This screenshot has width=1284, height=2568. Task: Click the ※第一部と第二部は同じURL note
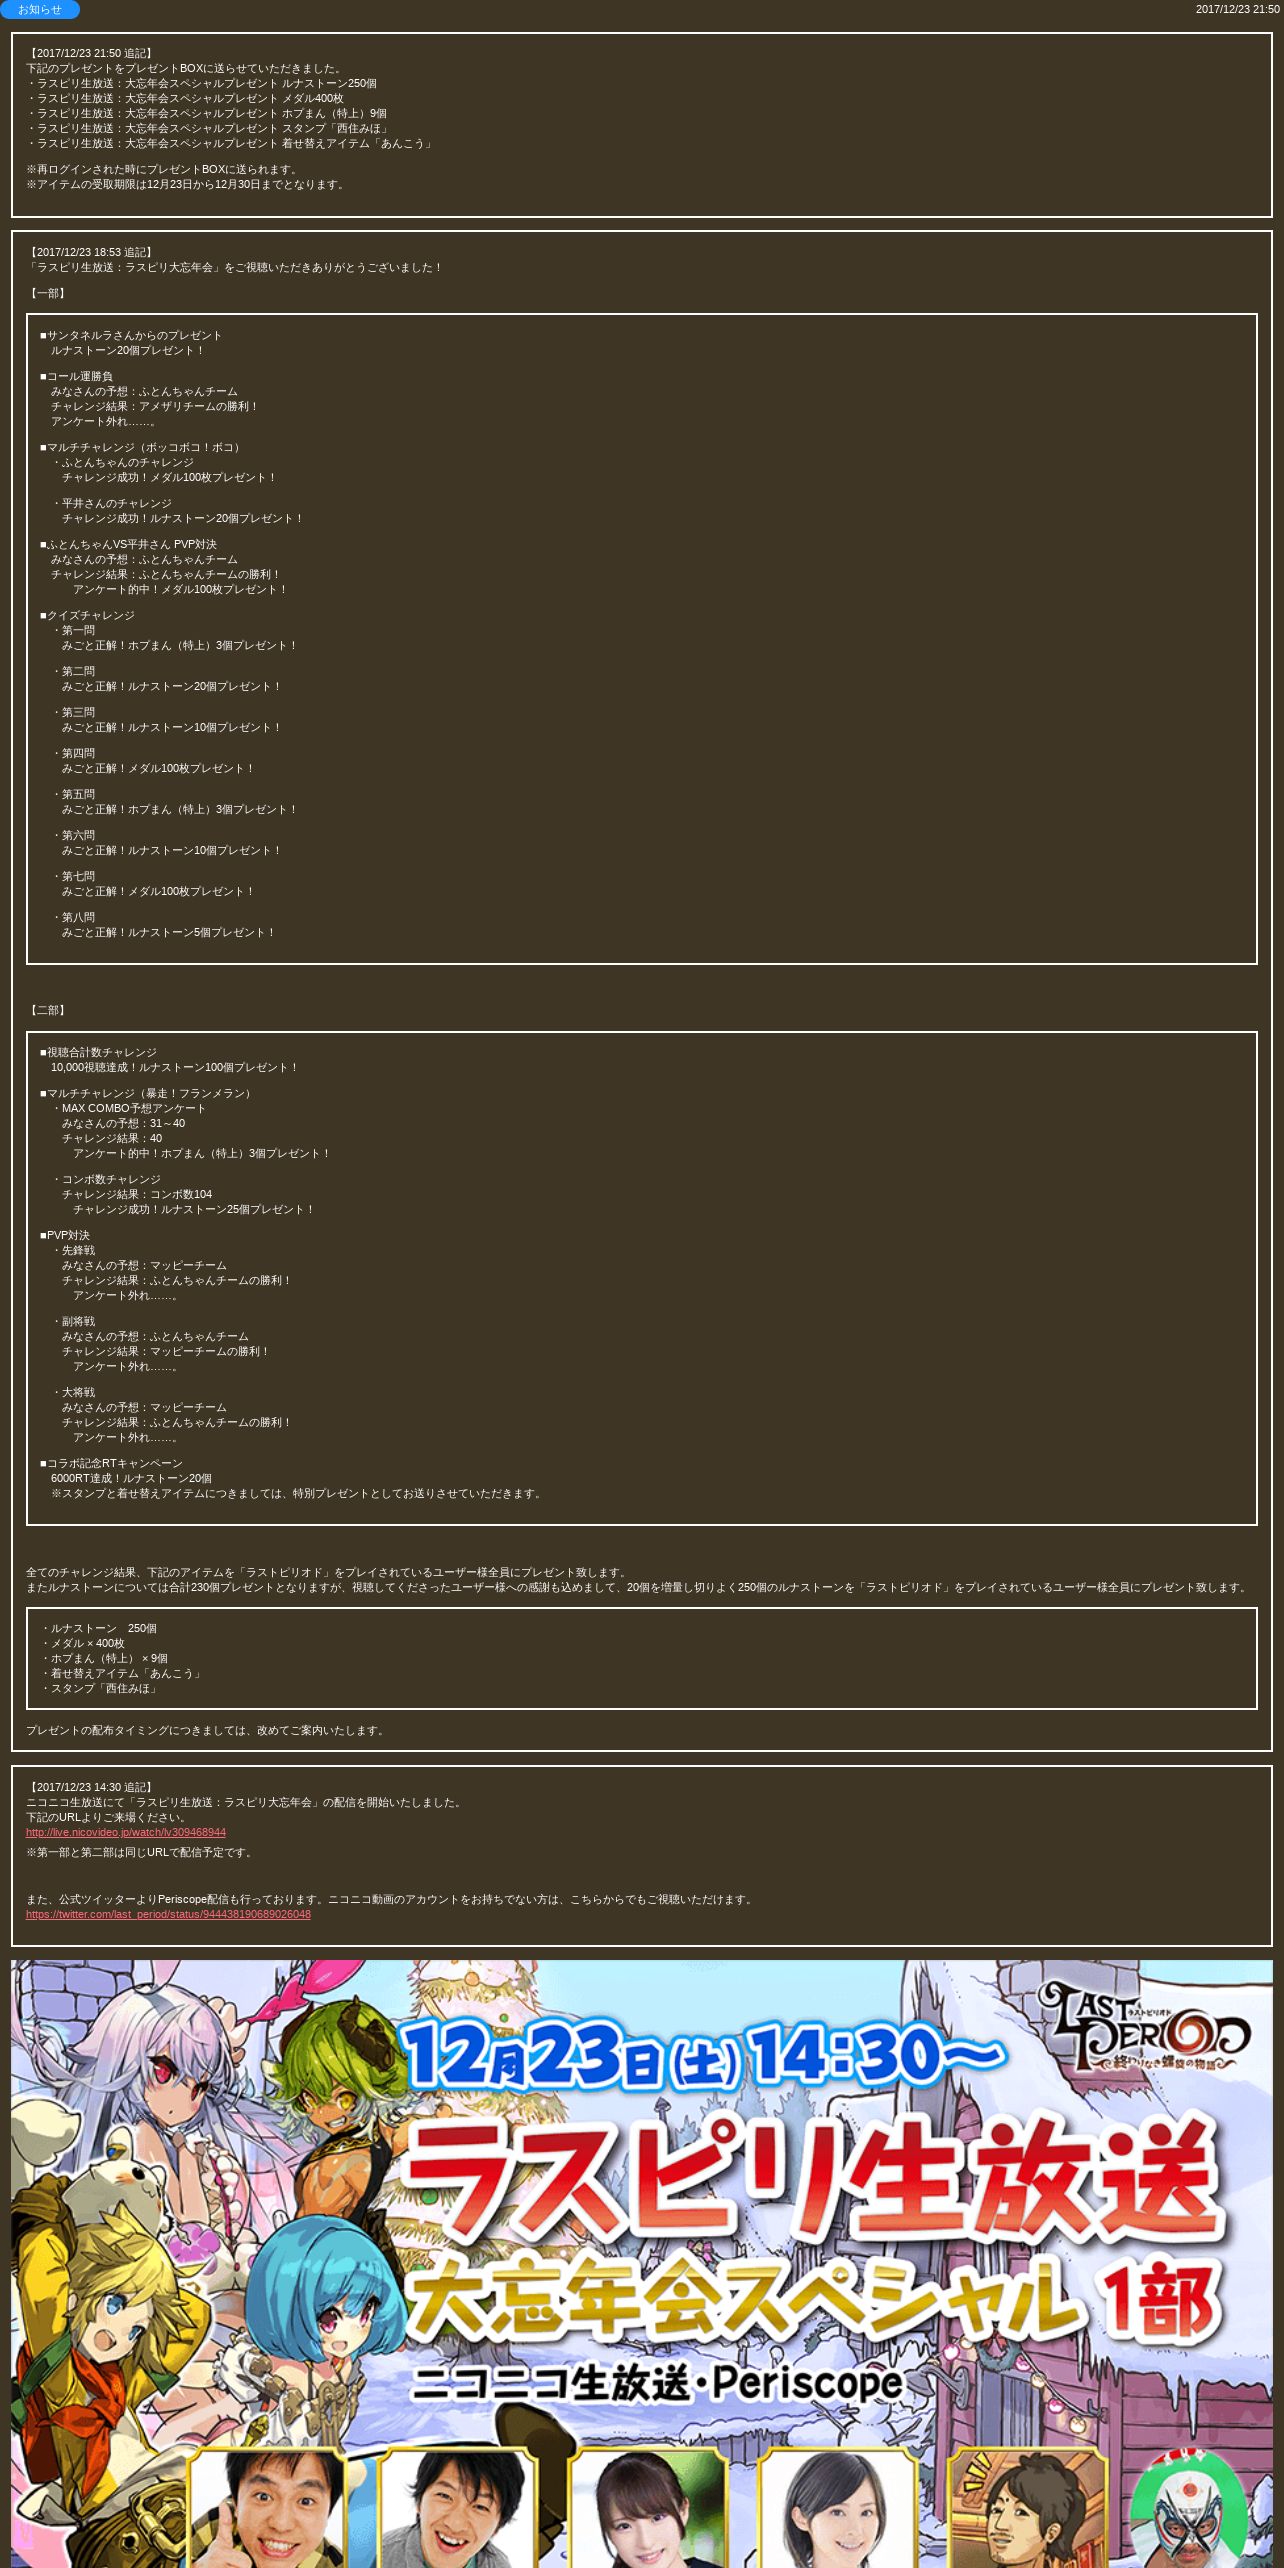pos(141,1852)
